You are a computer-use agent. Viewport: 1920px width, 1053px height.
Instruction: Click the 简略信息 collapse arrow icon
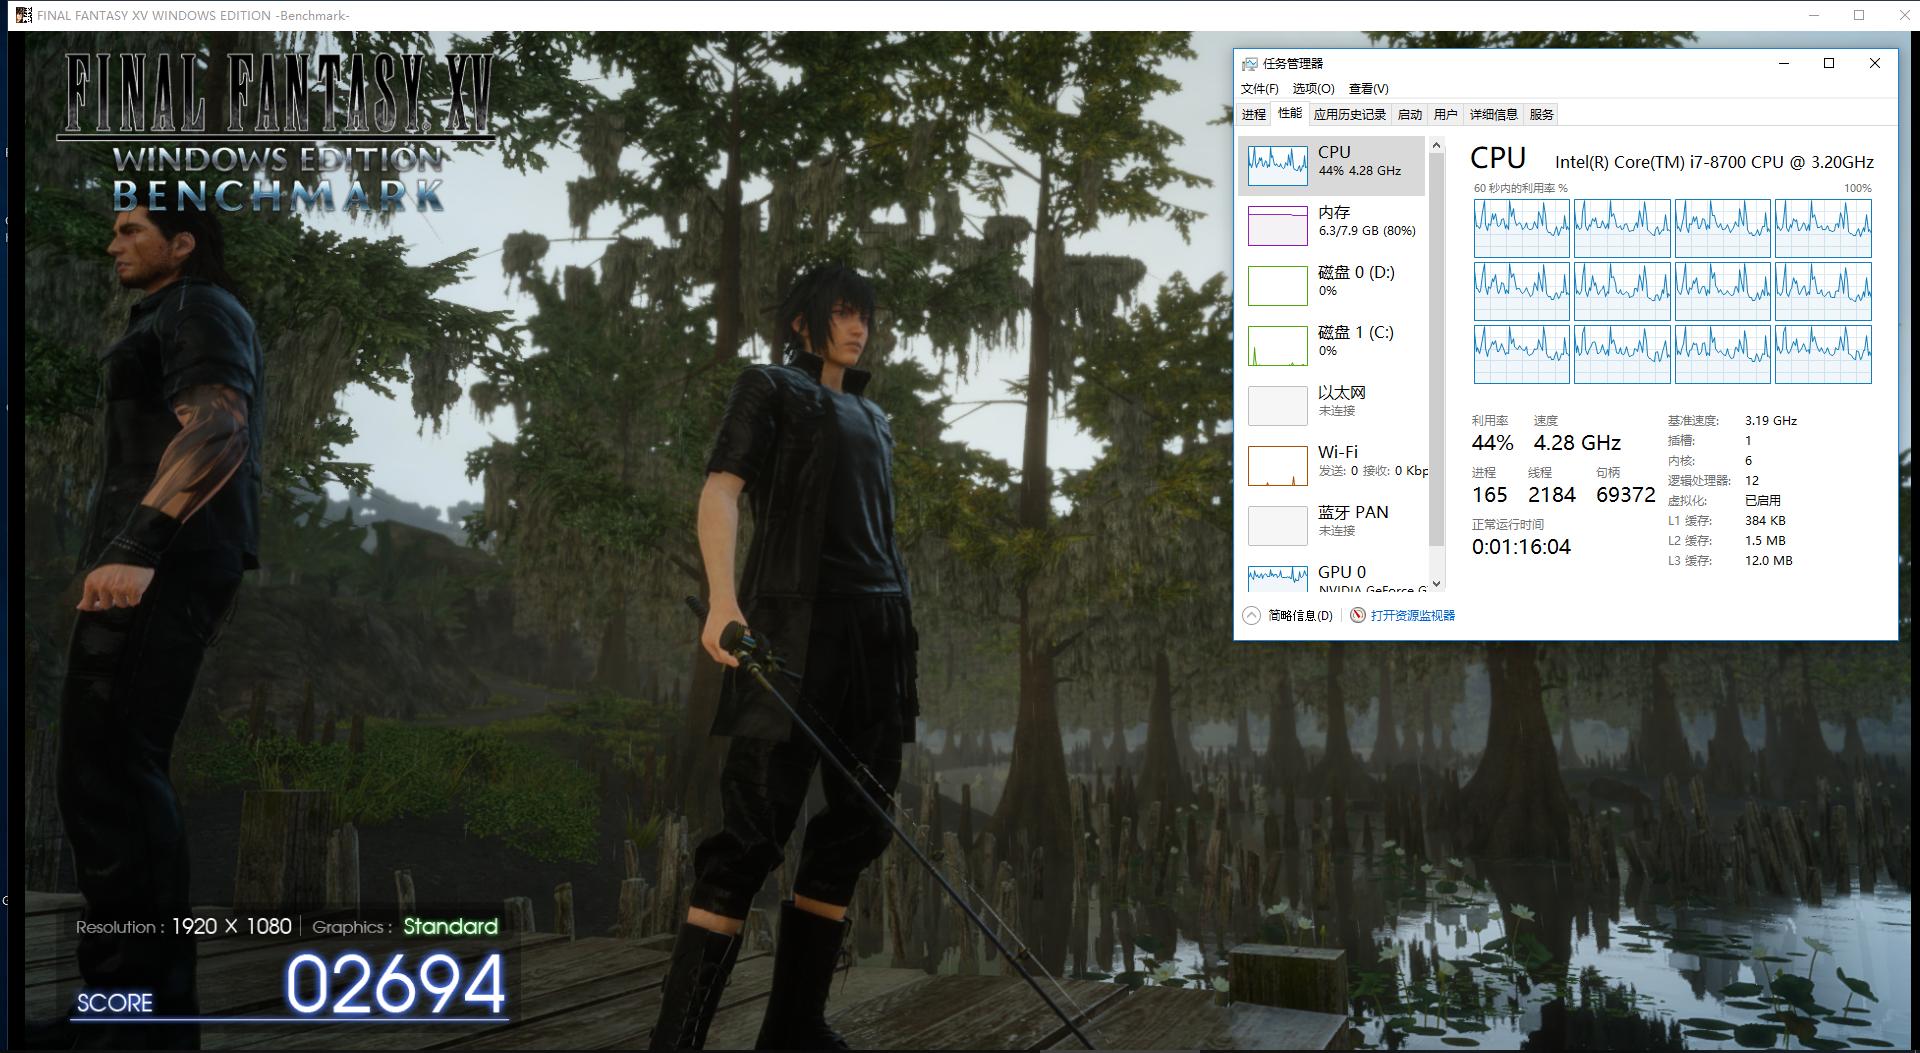(1251, 615)
